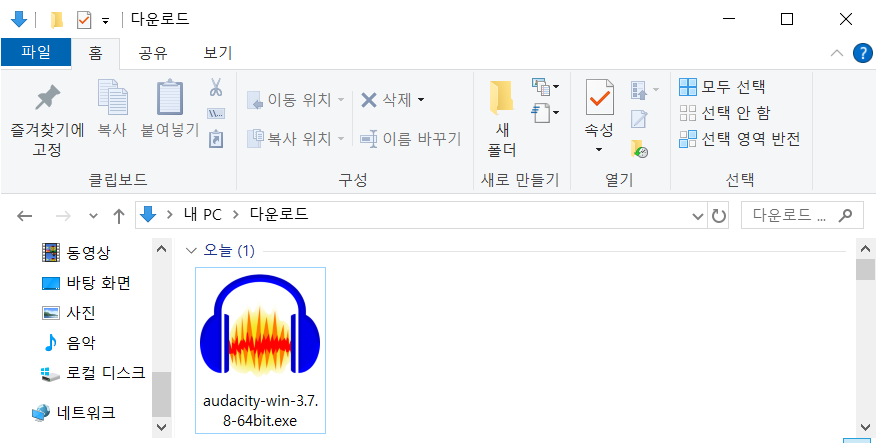Click the blue download arrow in address bar

pos(148,215)
